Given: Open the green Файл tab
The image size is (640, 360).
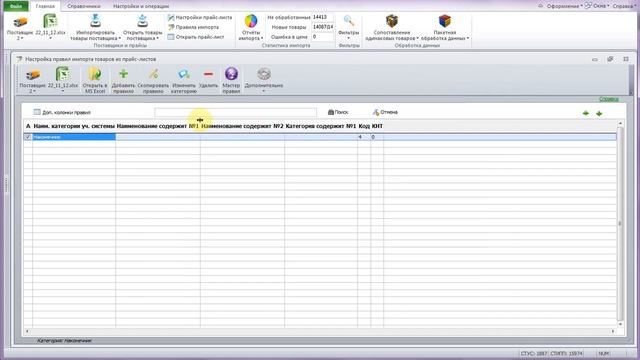Looking at the screenshot, I should point(16,6).
